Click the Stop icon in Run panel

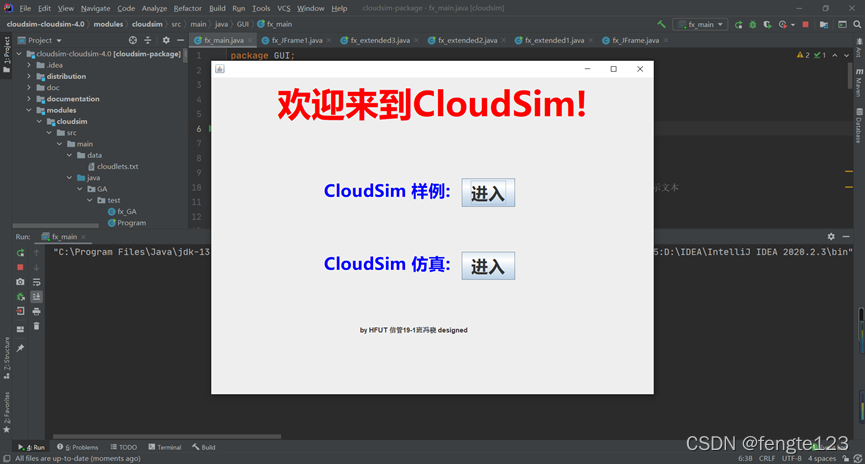(20, 267)
